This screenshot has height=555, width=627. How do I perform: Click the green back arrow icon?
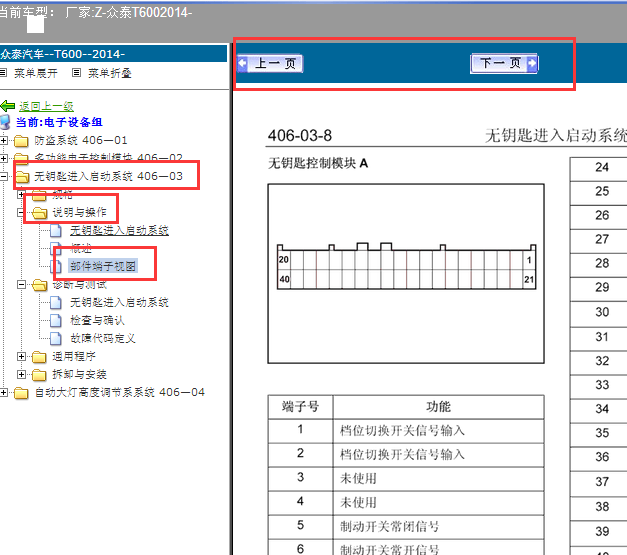(x=8, y=106)
